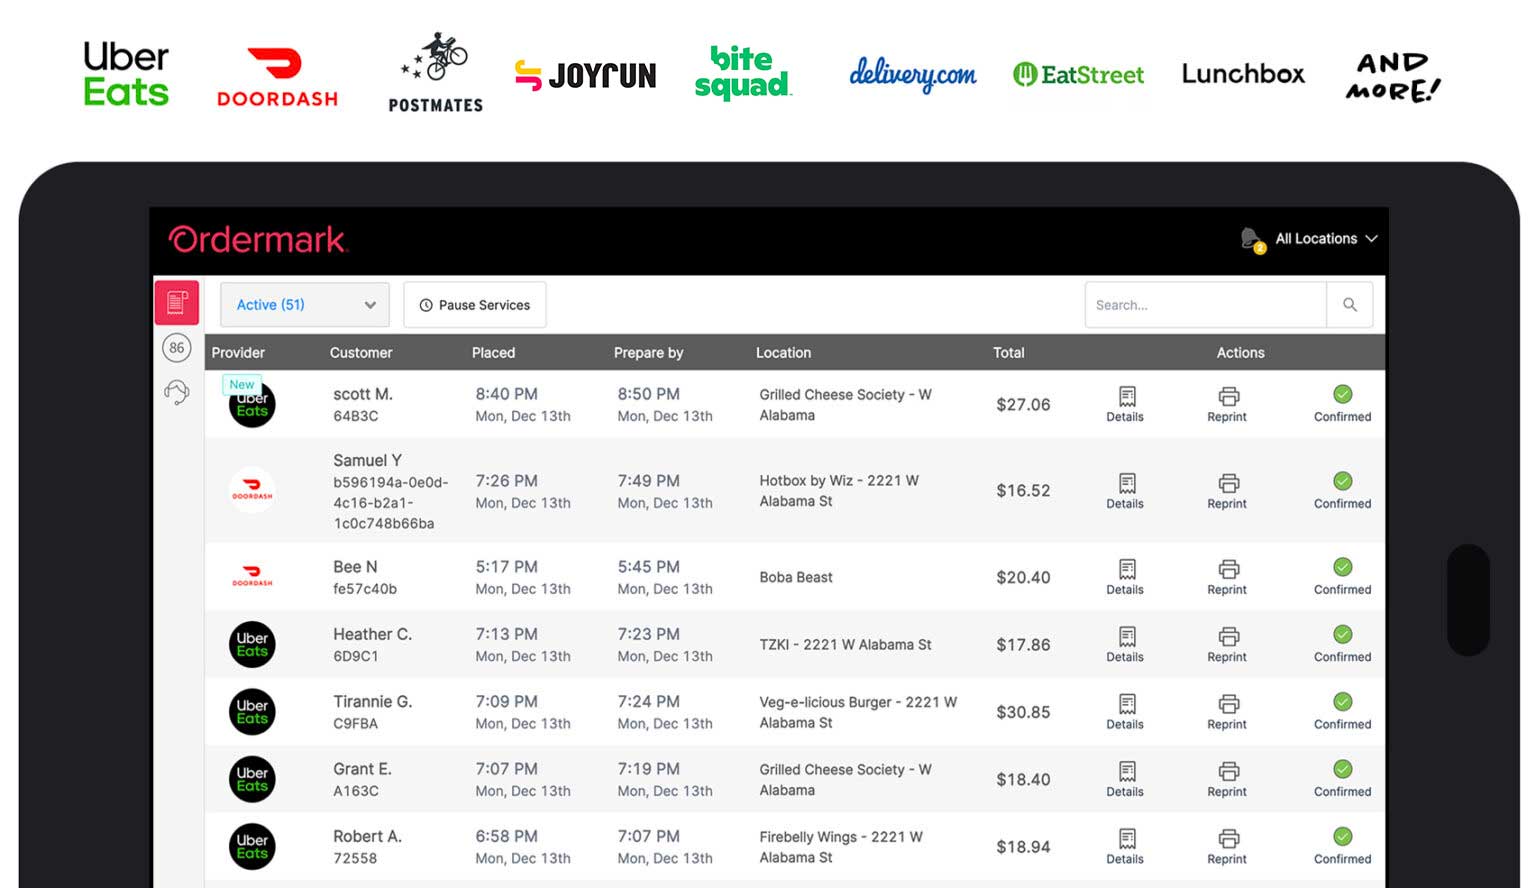This screenshot has width=1536, height=888.
Task: Click the notification bell icon
Action: coord(1252,239)
